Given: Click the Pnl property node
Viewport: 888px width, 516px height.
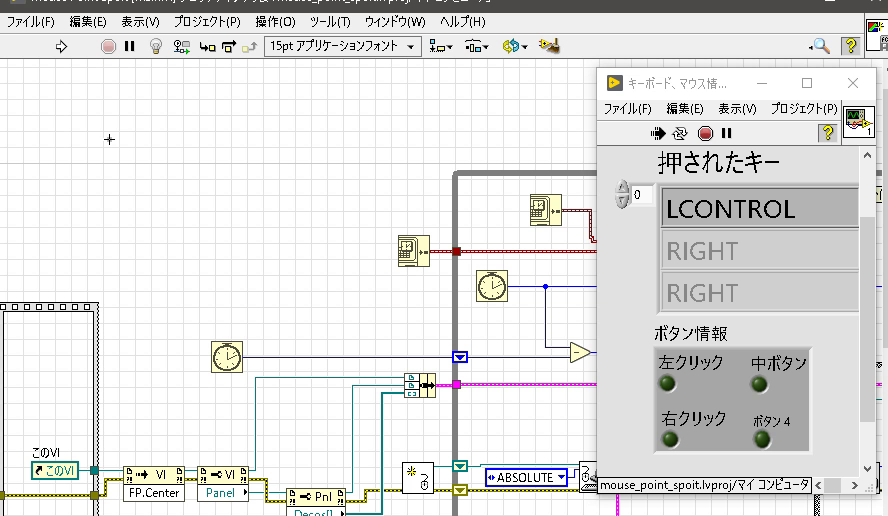Looking at the screenshot, I should tap(315, 497).
